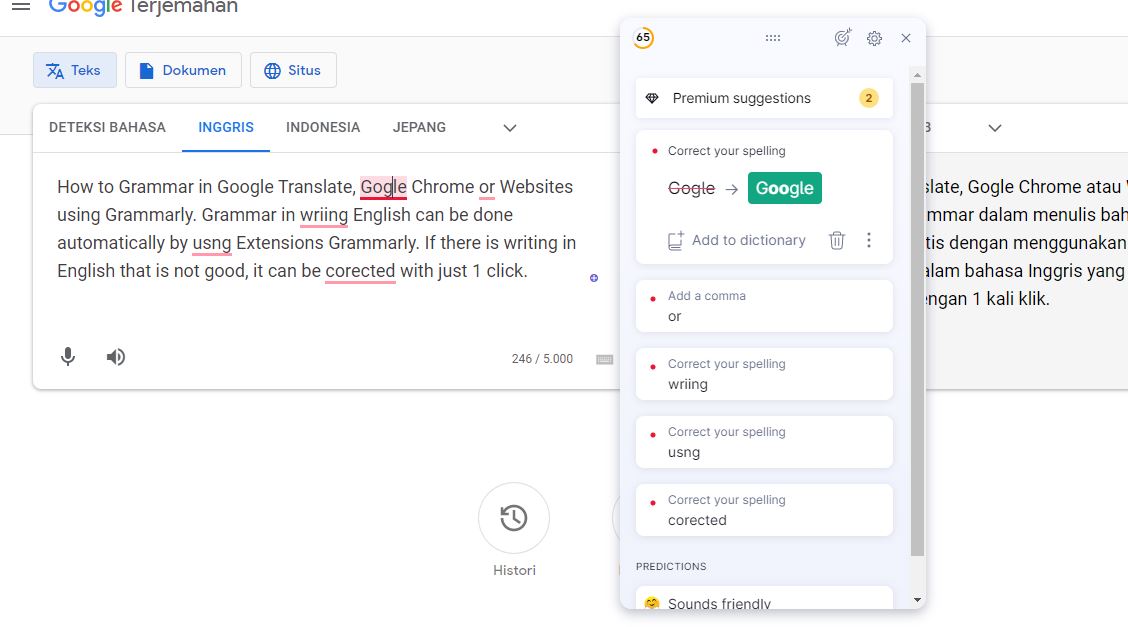Click Add to dictionary
Viewport: 1128px width, 627px height.
[737, 240]
